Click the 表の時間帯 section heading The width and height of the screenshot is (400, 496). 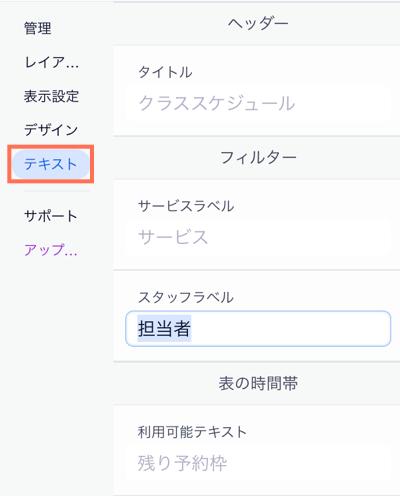[x=258, y=383]
